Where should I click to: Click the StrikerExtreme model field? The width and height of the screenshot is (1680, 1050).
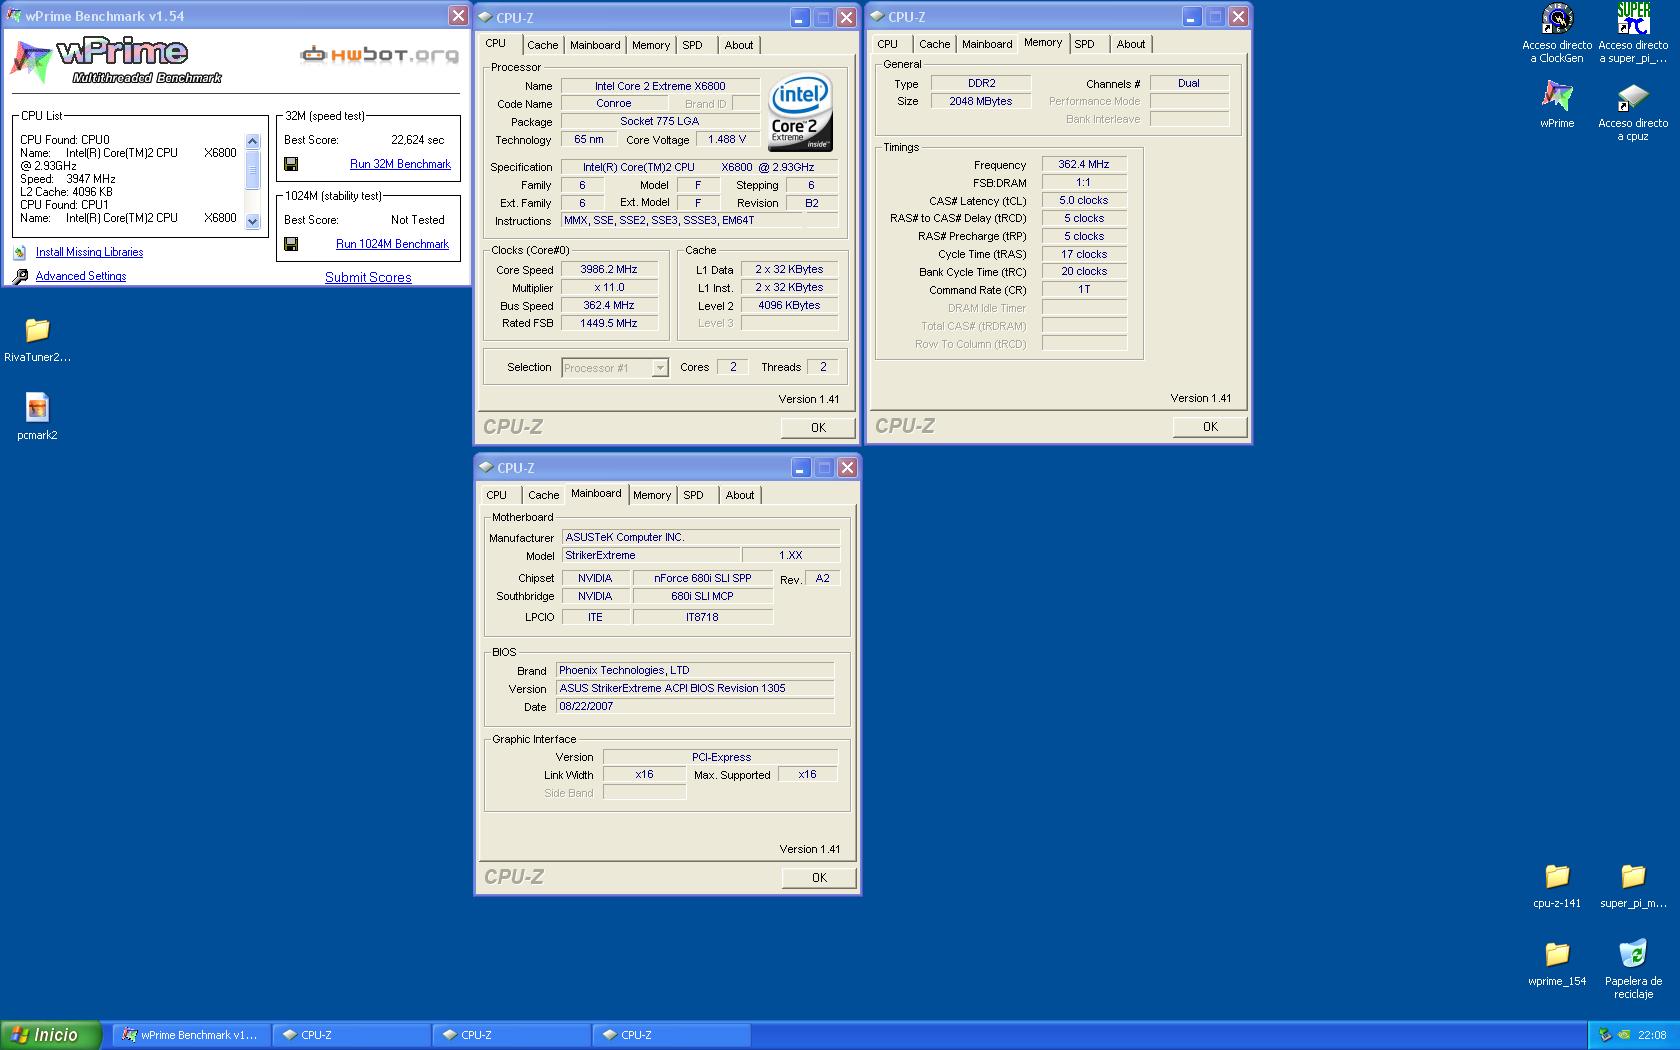650,556
